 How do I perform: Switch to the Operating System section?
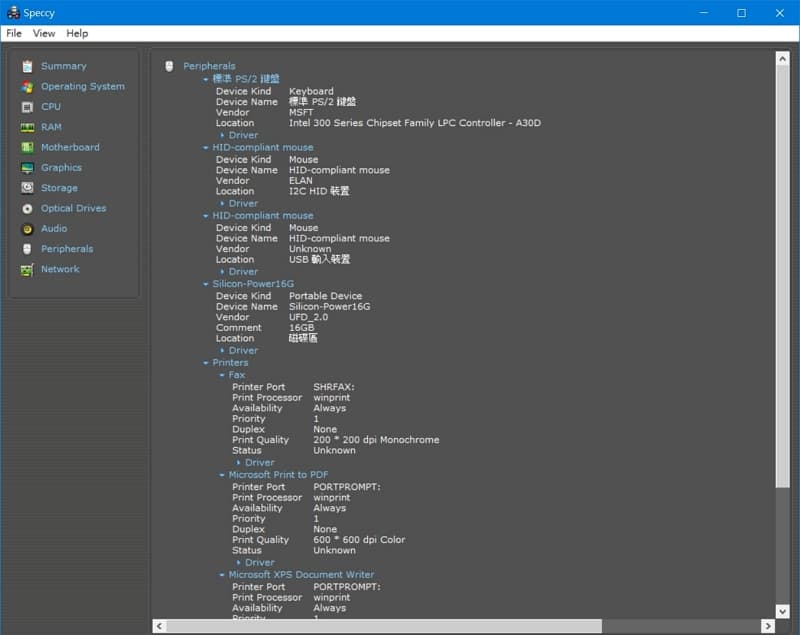[83, 87]
